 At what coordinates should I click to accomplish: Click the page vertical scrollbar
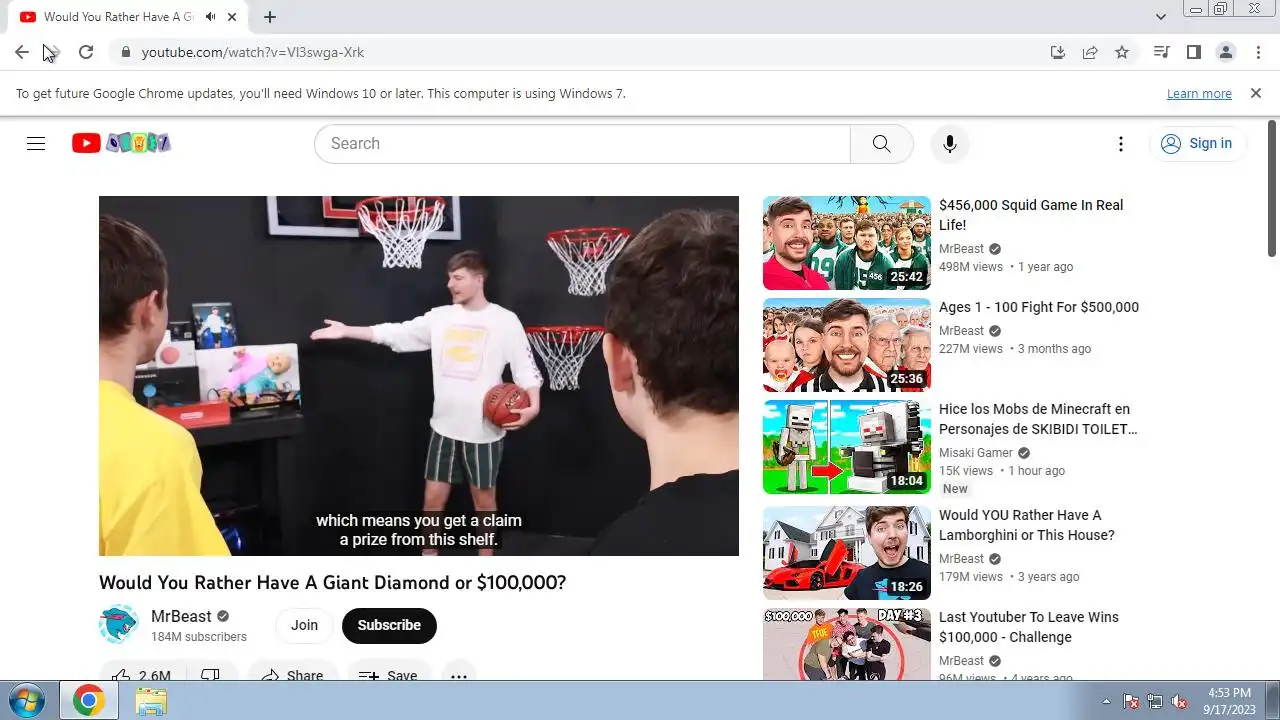pos(1272,190)
